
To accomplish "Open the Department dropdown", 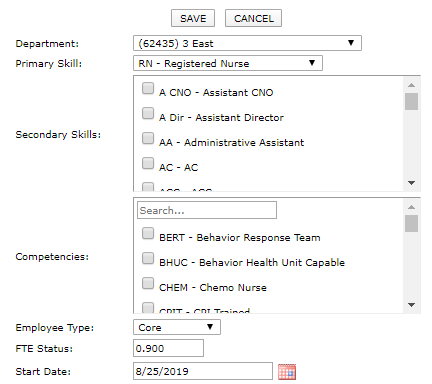I will click(247, 43).
